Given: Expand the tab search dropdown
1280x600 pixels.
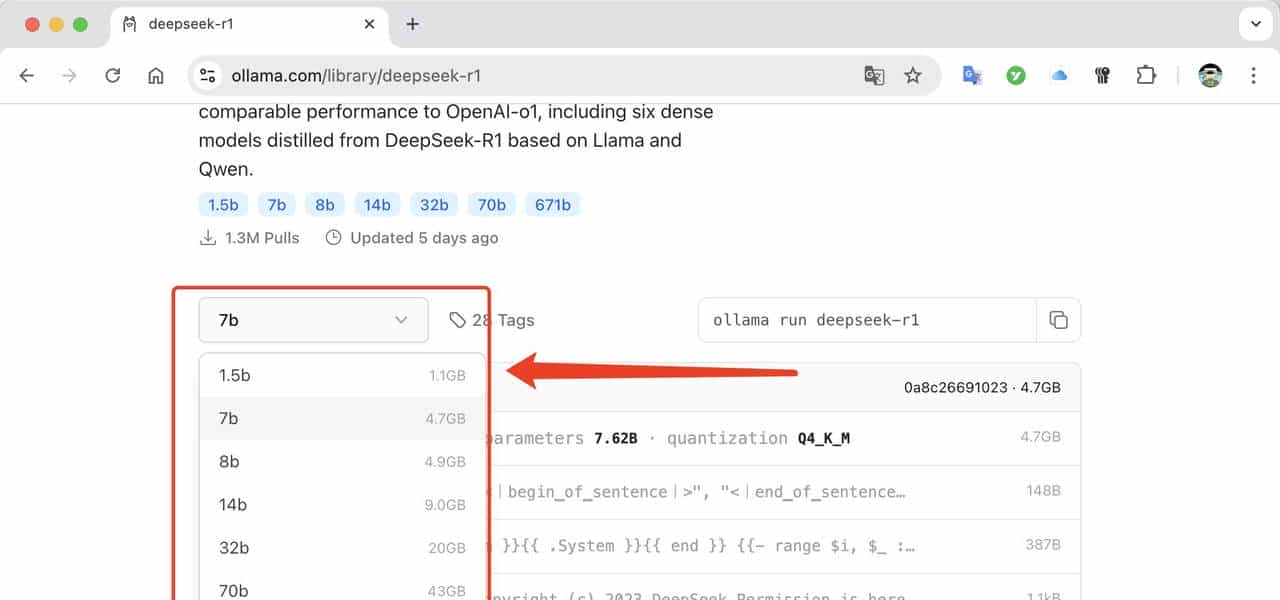Looking at the screenshot, I should pos(1255,24).
